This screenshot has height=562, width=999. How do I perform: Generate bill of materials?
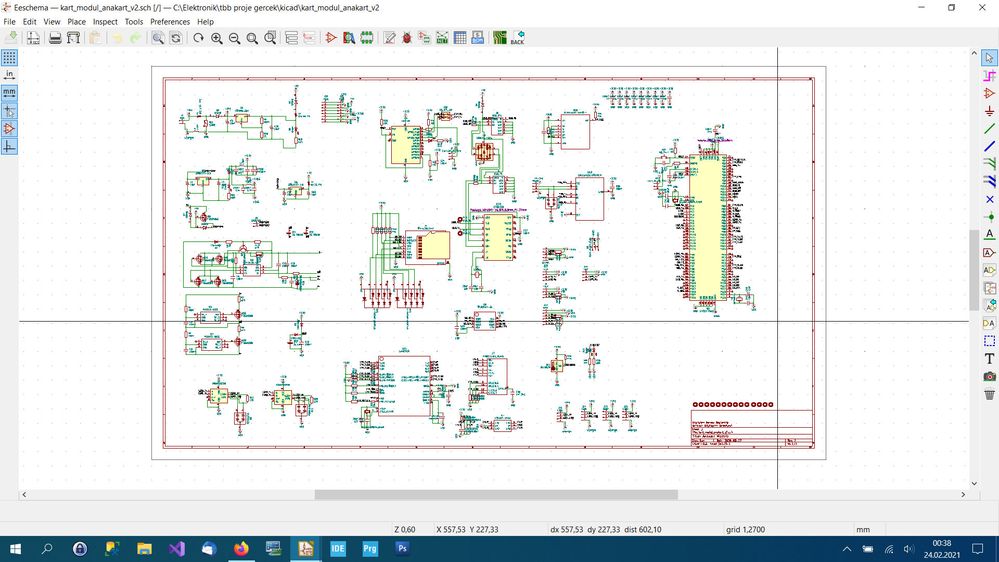click(x=478, y=38)
